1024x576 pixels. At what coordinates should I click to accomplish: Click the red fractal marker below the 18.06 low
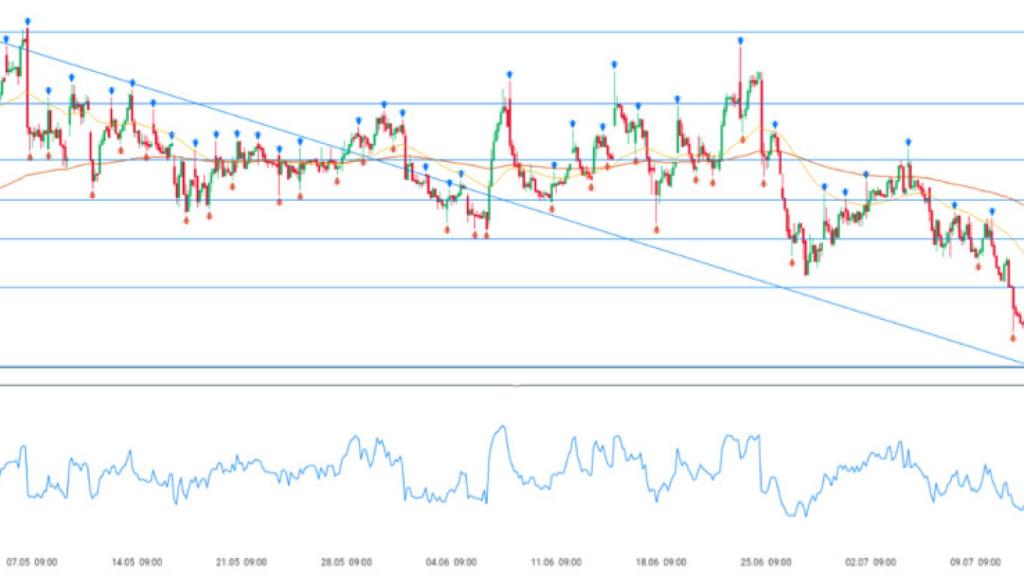coord(656,228)
